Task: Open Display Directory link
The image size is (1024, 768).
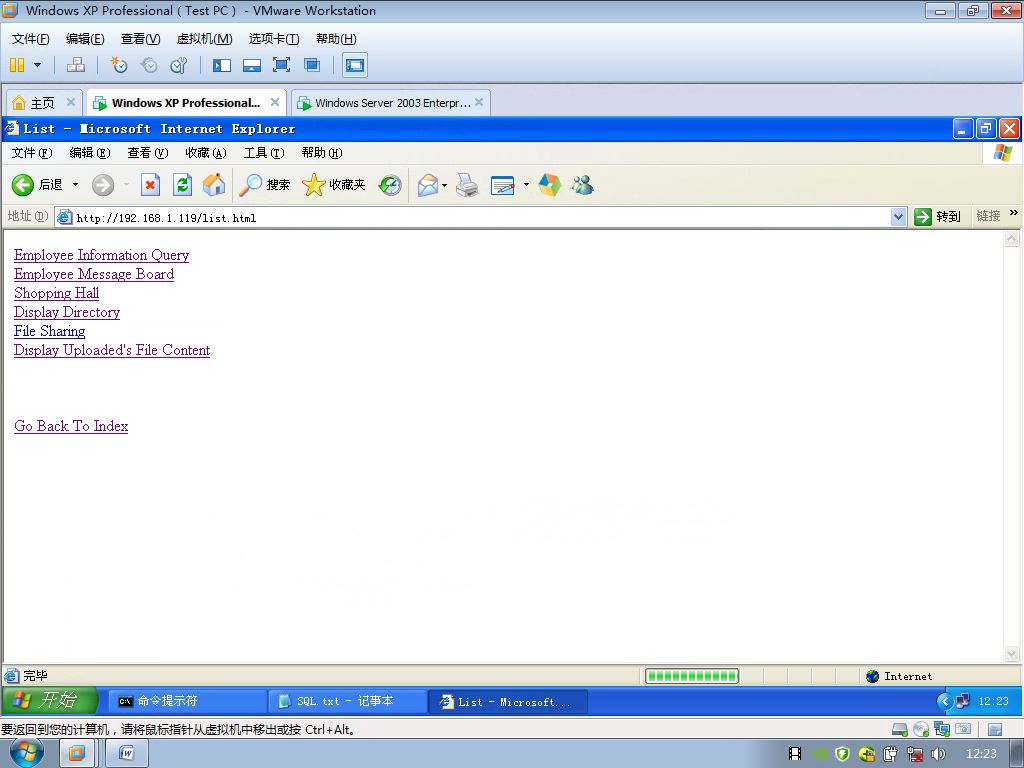Action: (x=67, y=312)
